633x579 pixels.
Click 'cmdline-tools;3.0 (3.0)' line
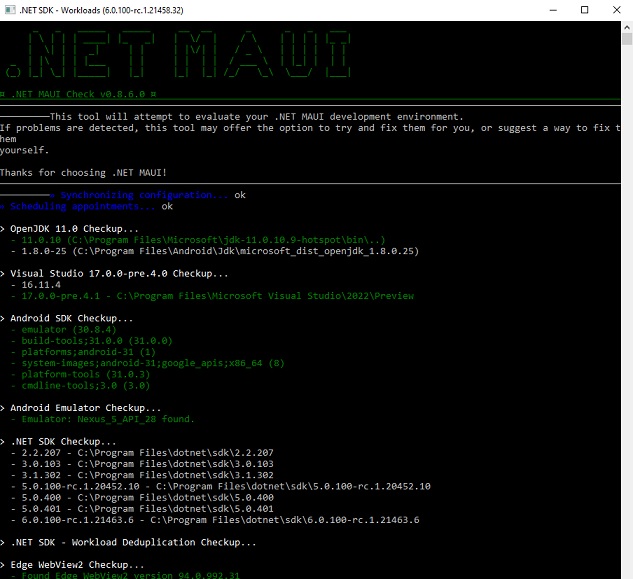pos(80,386)
